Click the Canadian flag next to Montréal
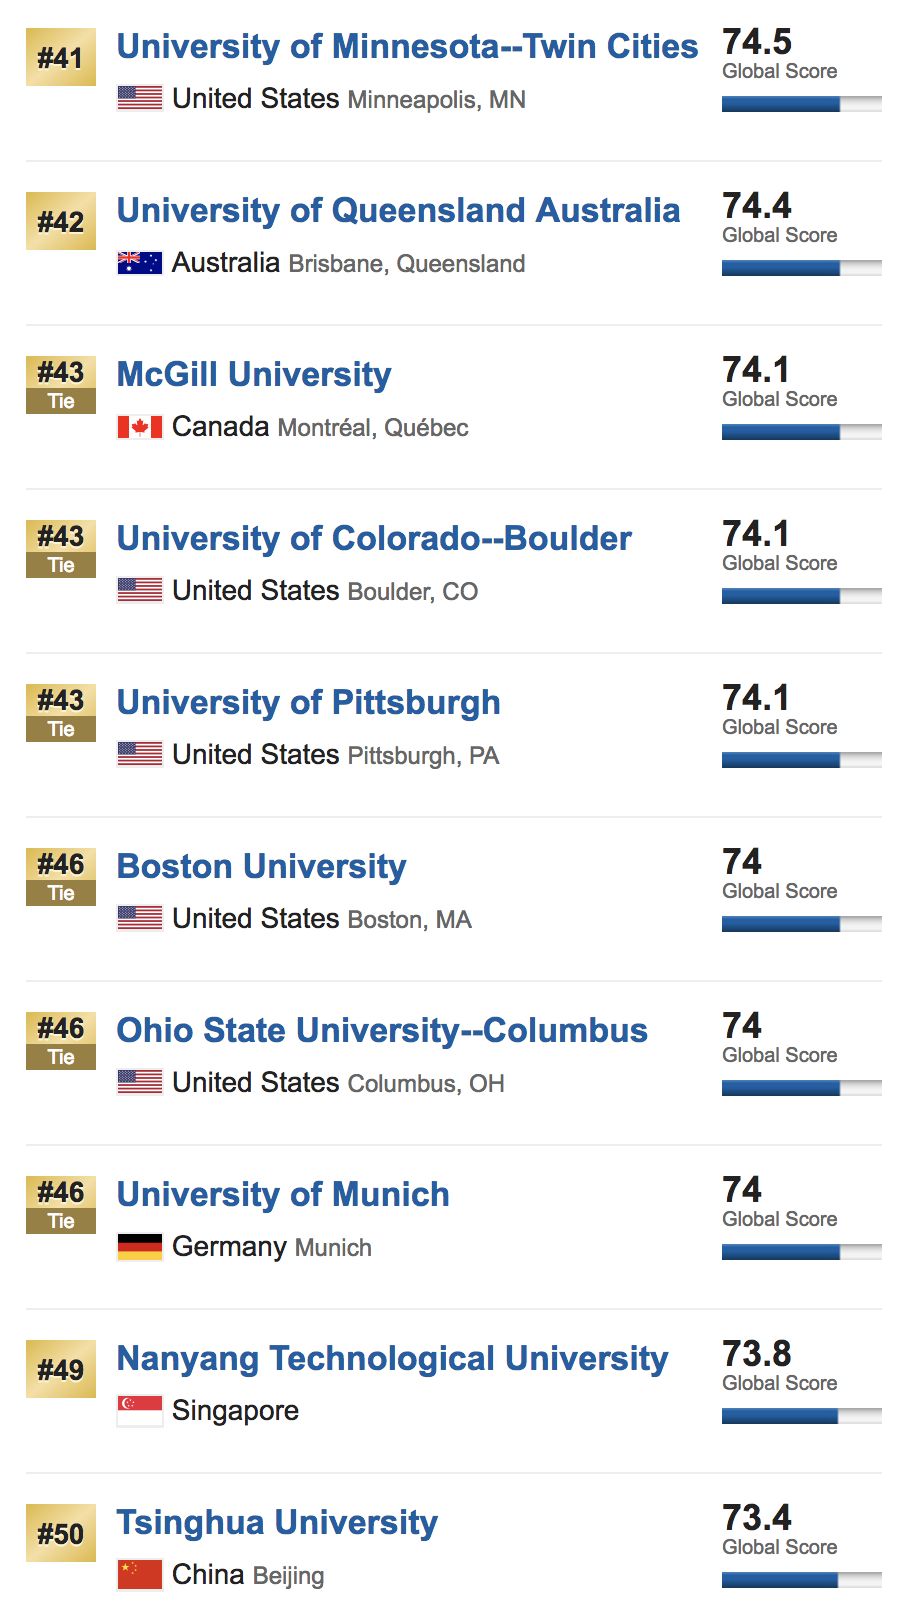The width and height of the screenshot is (912, 1612). [139, 427]
